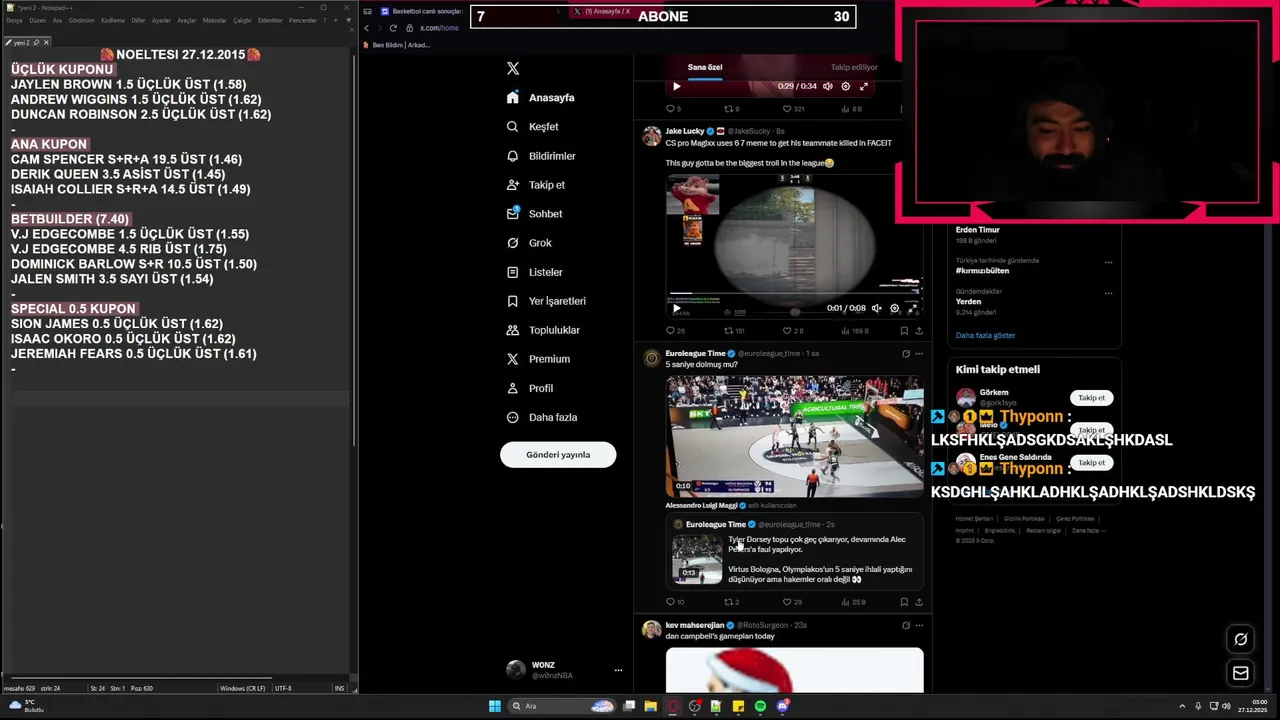Open Kodlama menu in Notepad++
This screenshot has height=720, width=1280.
click(x=113, y=20)
